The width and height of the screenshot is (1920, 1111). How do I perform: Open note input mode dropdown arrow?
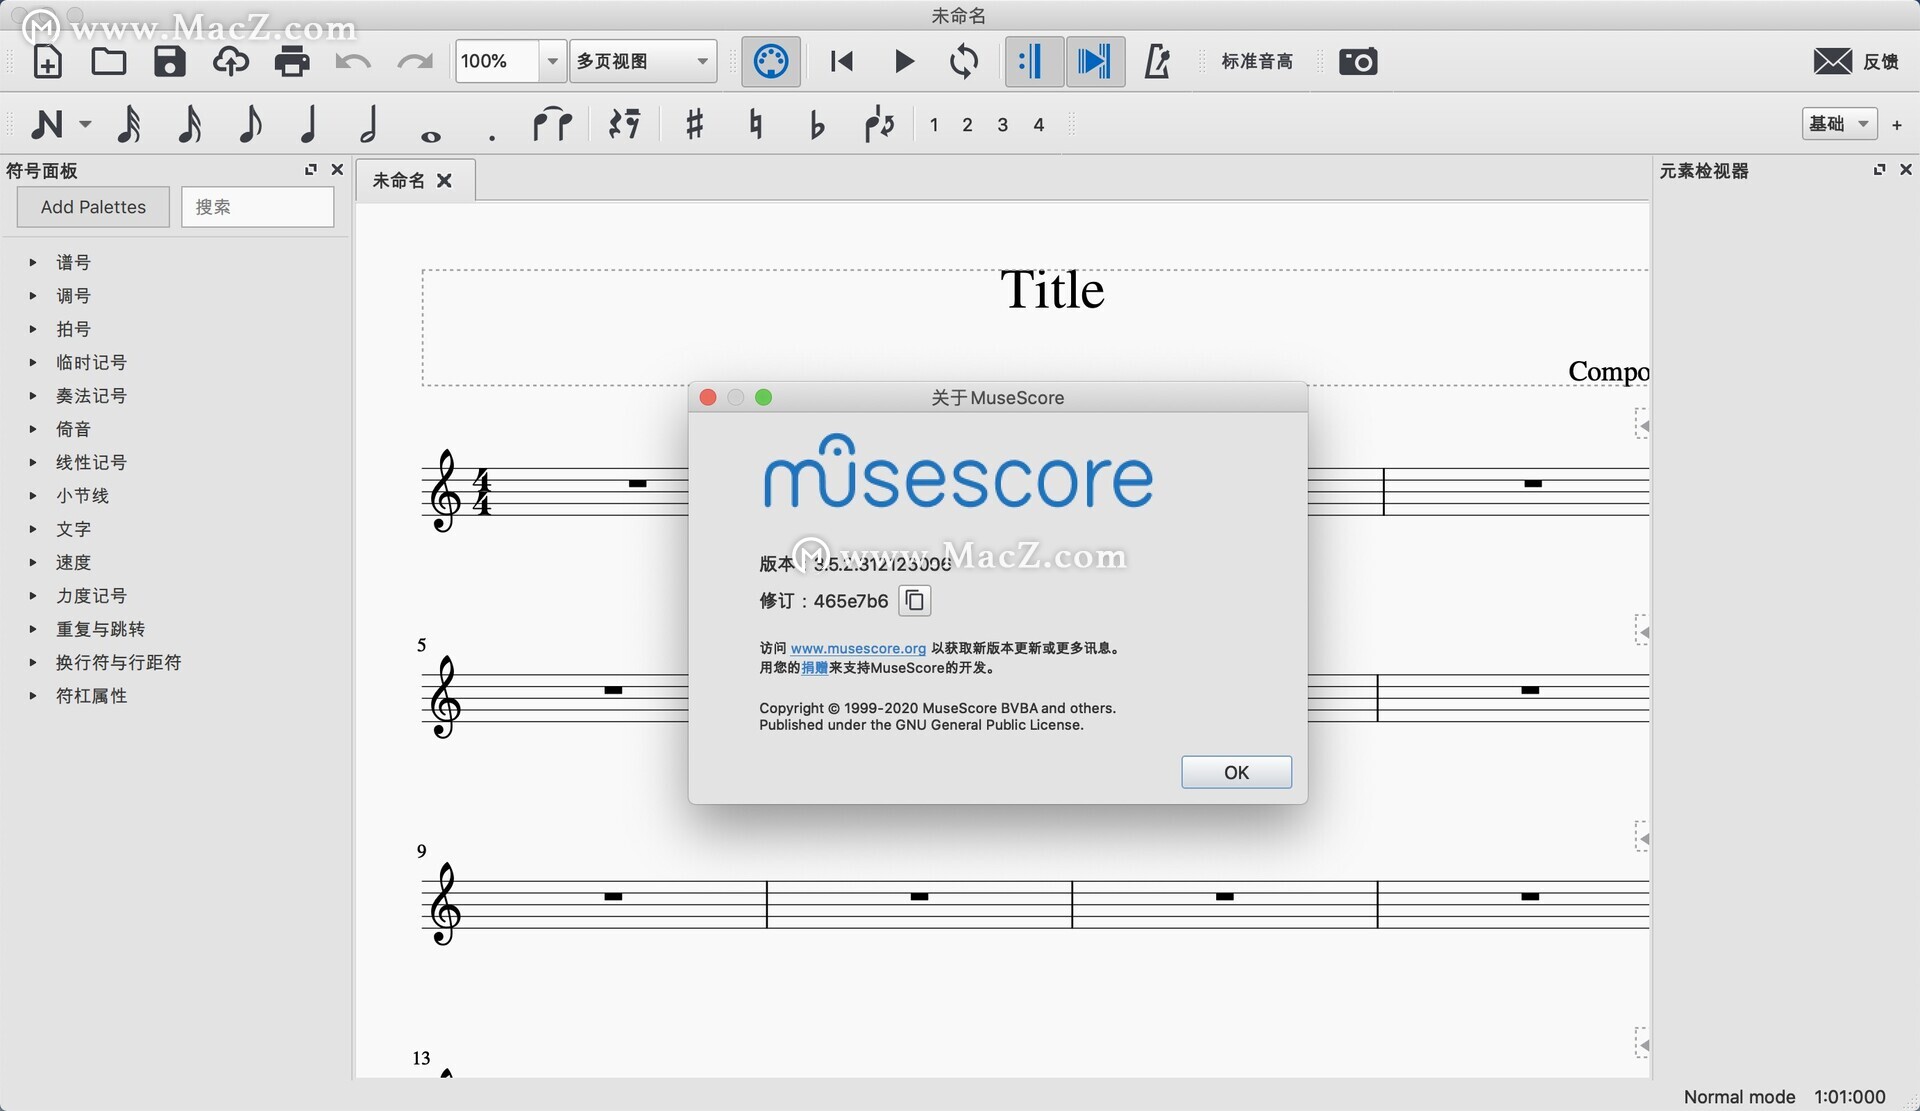click(x=85, y=125)
